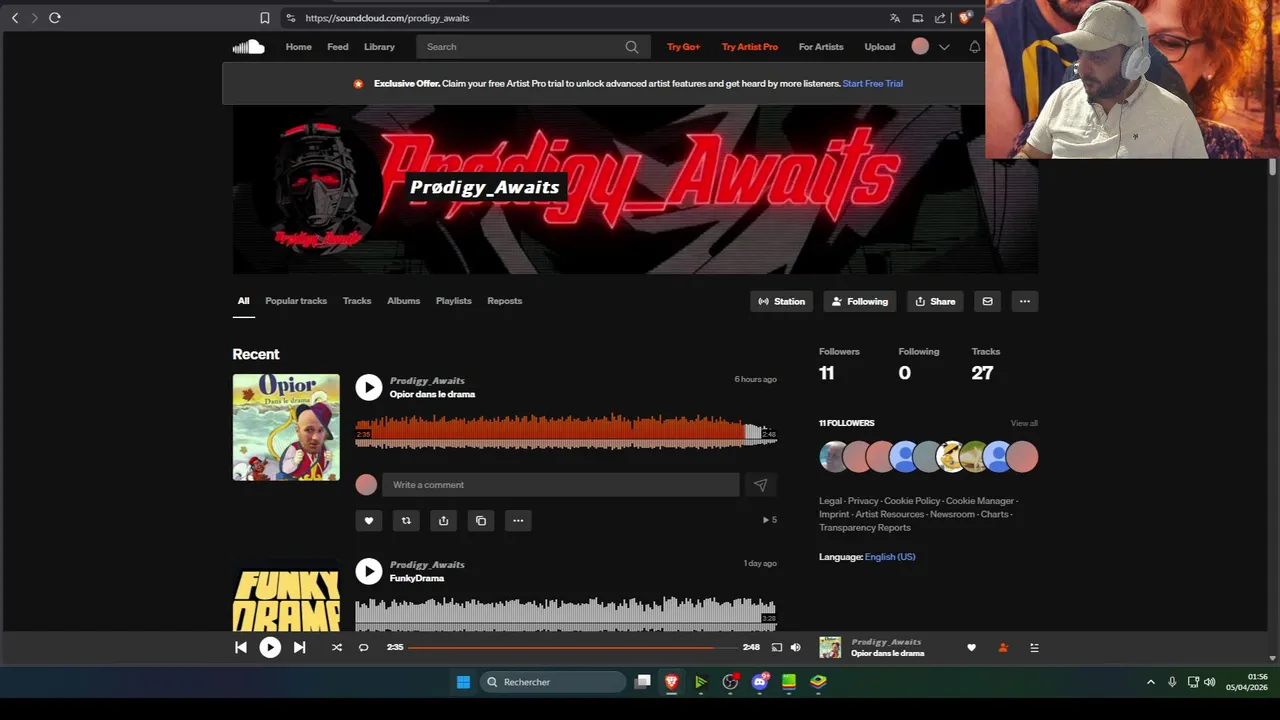Toggle the orange follow icon in player bar
The height and width of the screenshot is (720, 1280).
[1003, 647]
